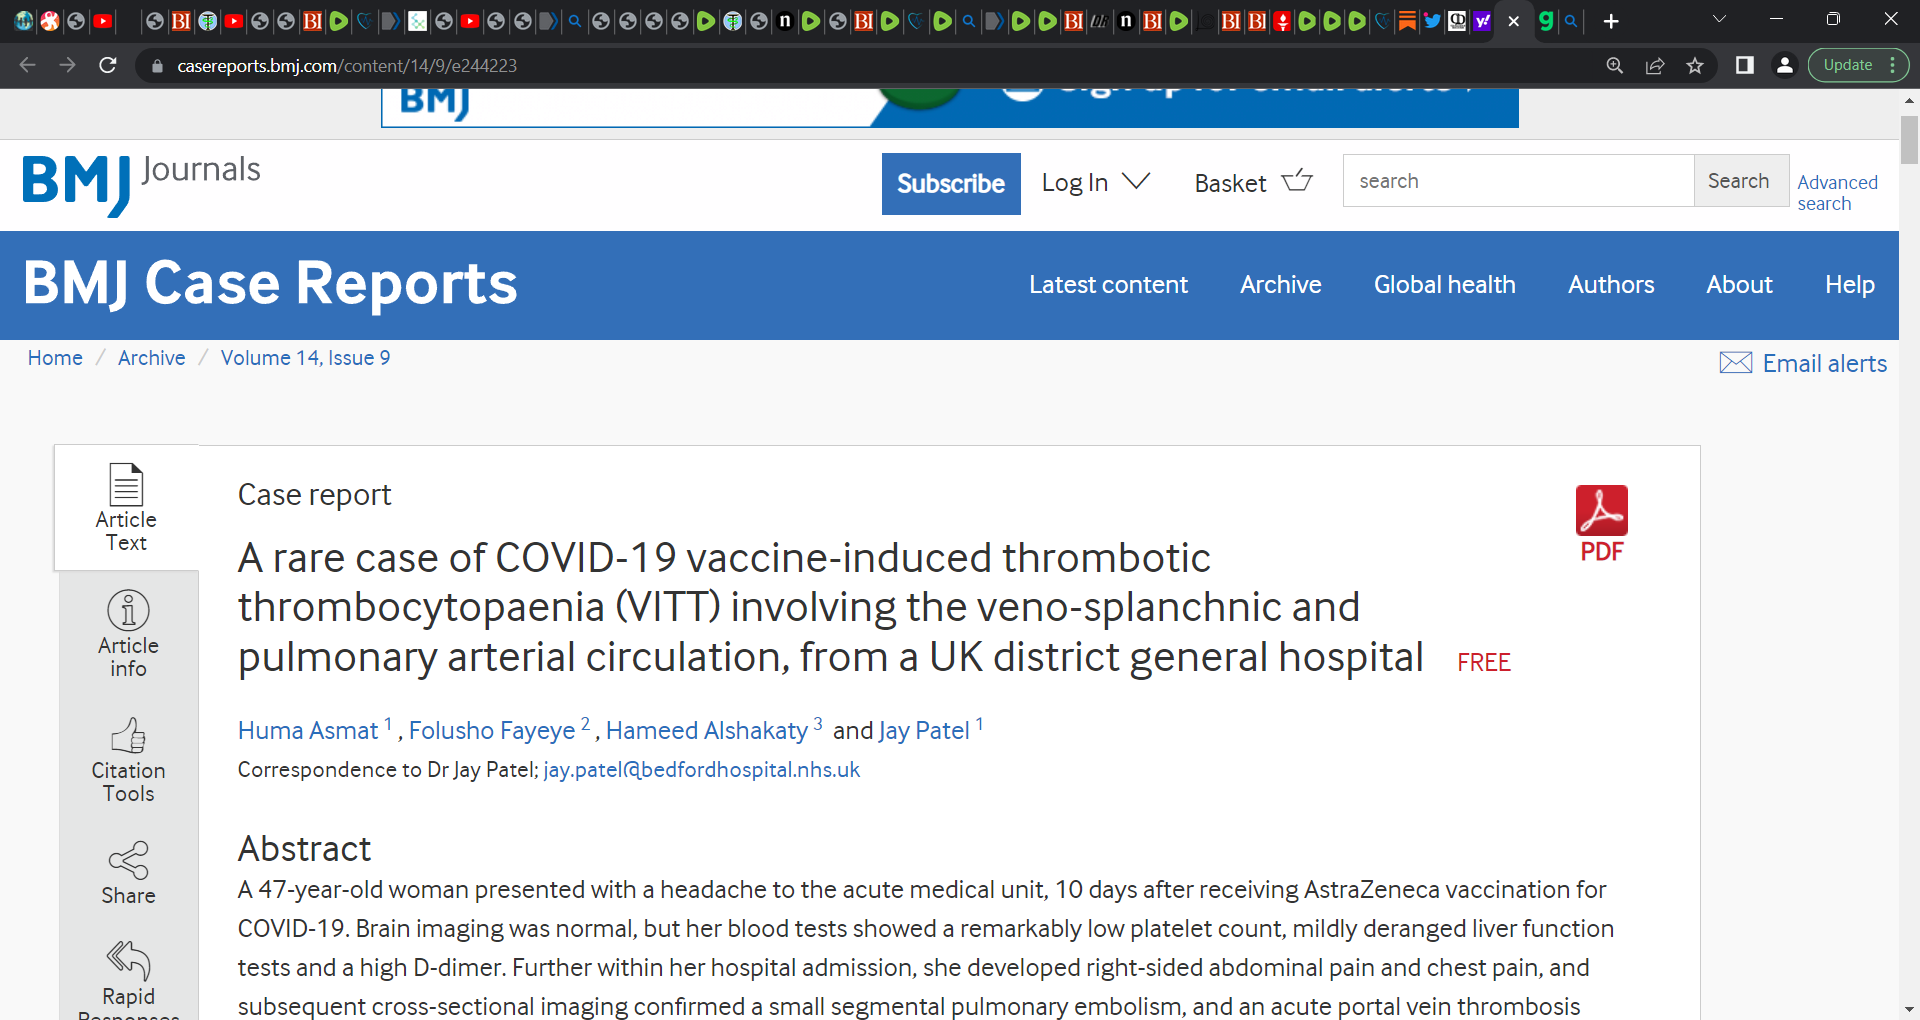Screen dimensions: 1920x1020
Task: View site information lock icon
Action: pyautogui.click(x=156, y=66)
